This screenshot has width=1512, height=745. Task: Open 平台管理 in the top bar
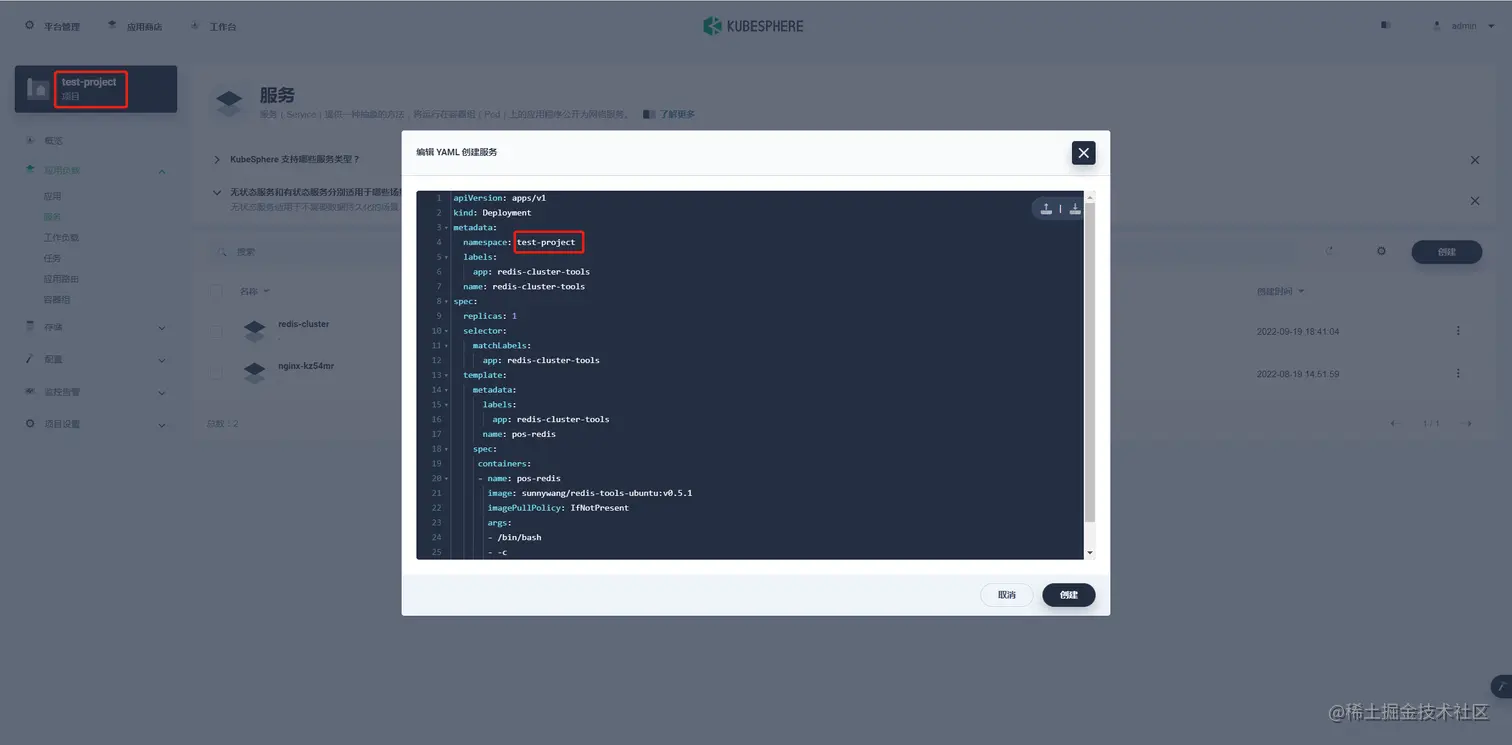coord(53,26)
